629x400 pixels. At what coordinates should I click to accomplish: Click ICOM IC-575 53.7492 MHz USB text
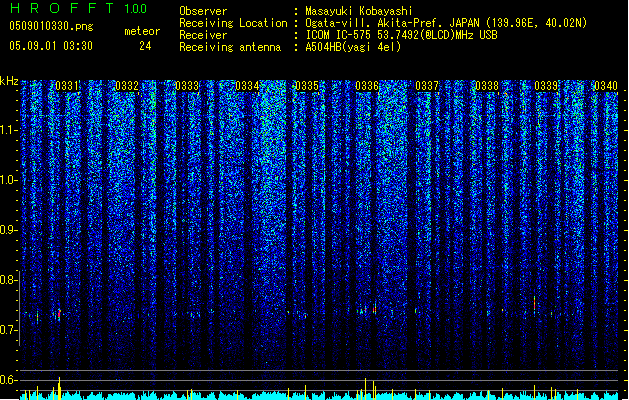coord(401,35)
